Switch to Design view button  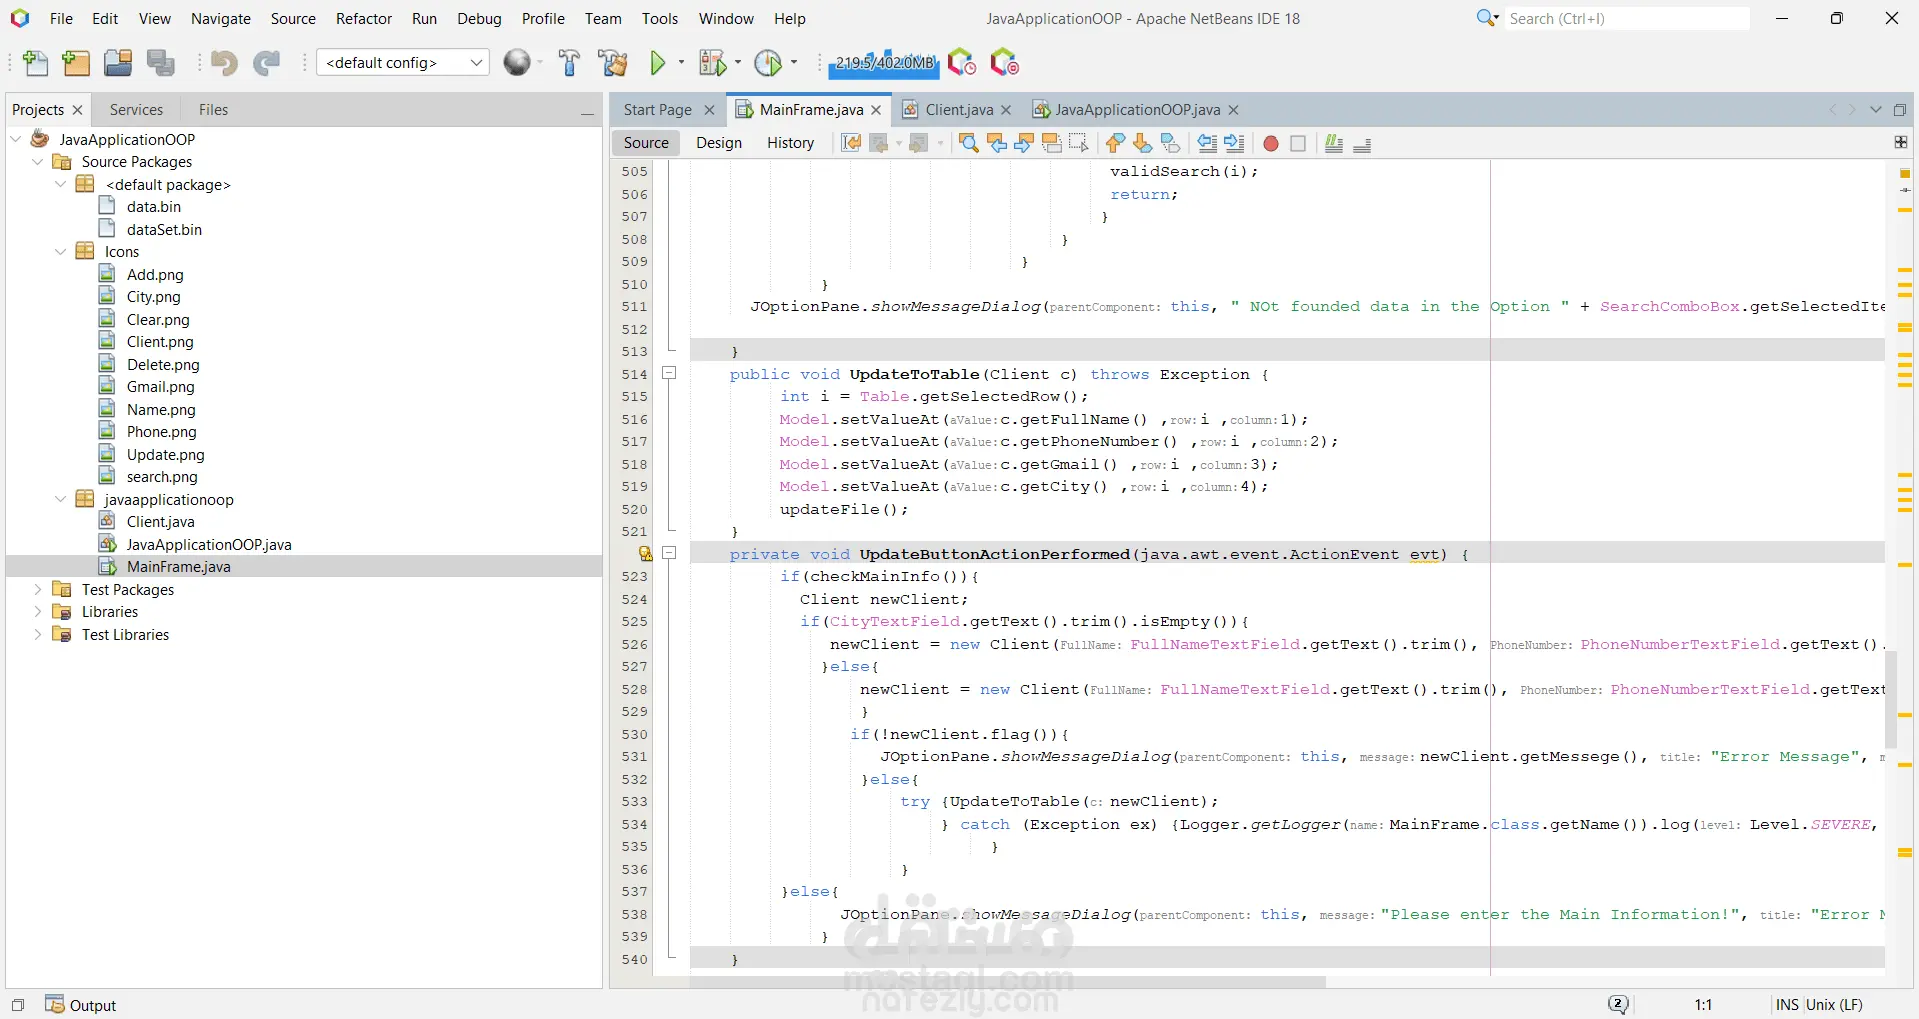(x=718, y=143)
